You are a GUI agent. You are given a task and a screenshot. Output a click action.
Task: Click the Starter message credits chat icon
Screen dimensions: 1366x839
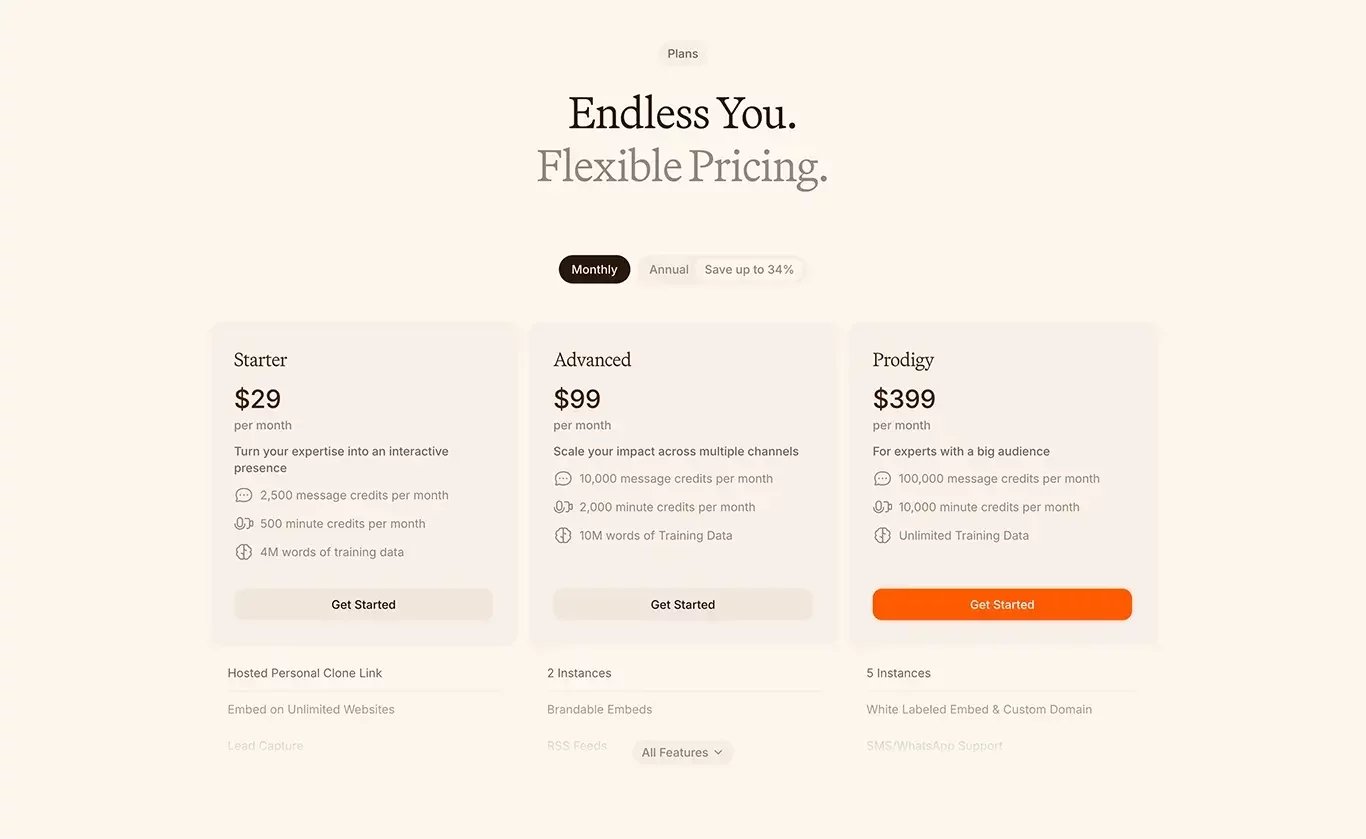[243, 495]
